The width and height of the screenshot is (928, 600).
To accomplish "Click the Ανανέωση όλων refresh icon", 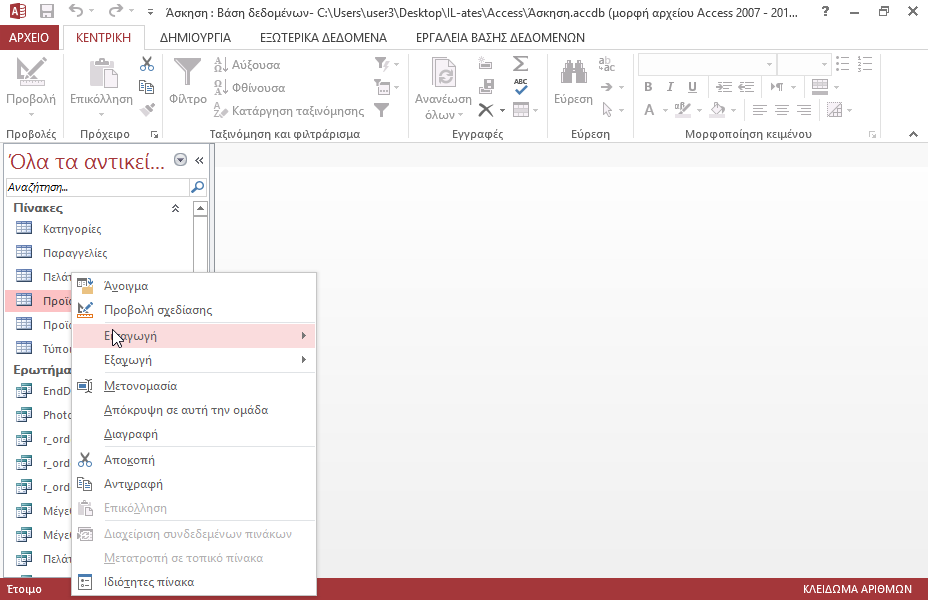I will pyautogui.click(x=444, y=73).
